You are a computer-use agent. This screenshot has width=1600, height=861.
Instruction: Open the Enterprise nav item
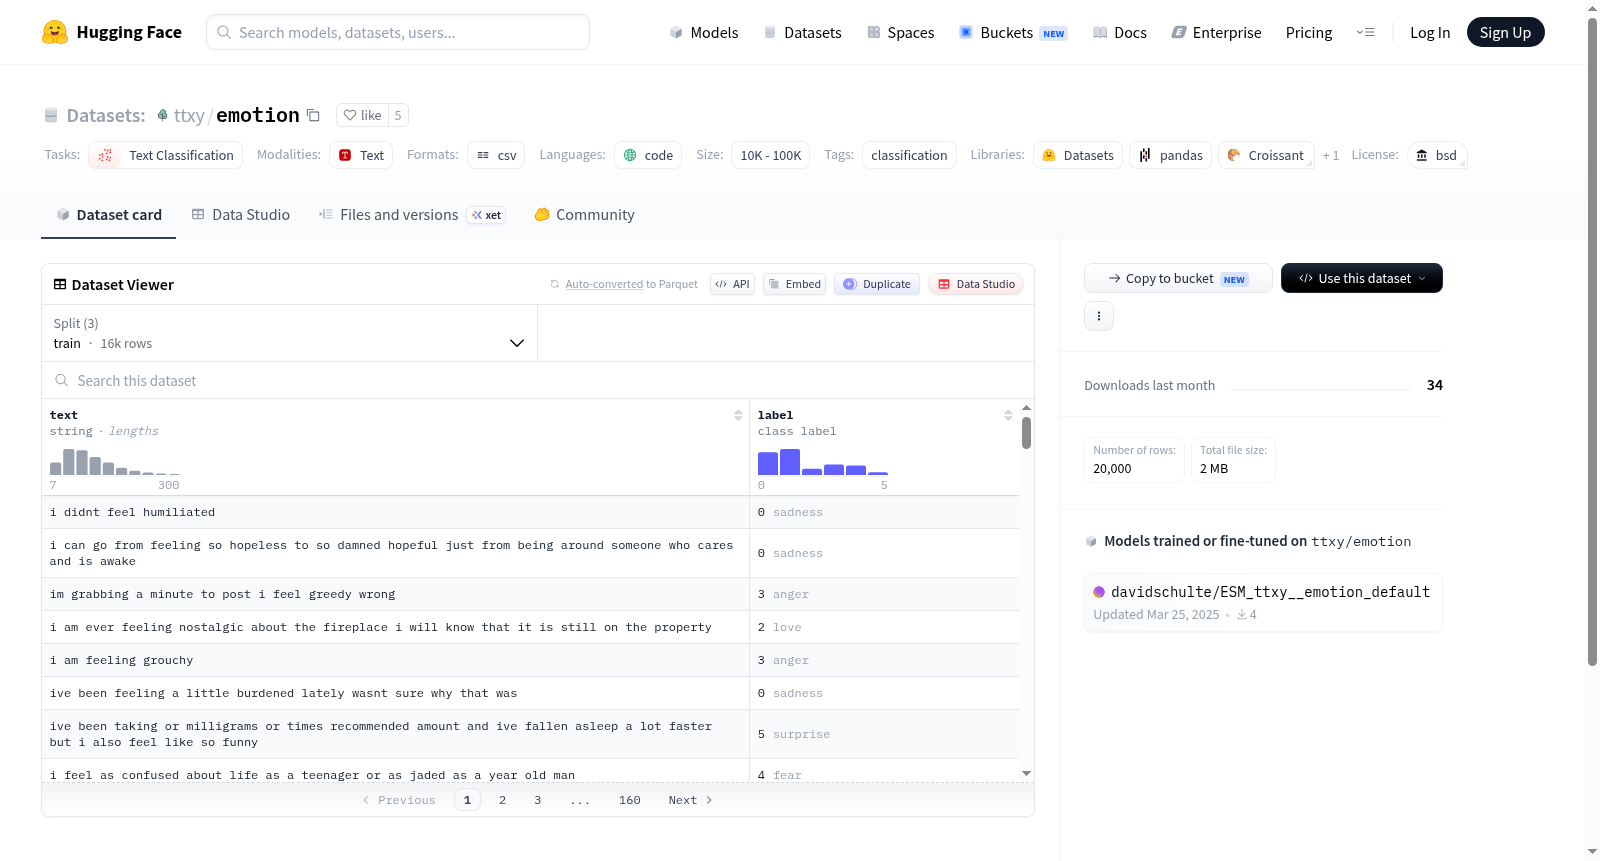[1217, 32]
